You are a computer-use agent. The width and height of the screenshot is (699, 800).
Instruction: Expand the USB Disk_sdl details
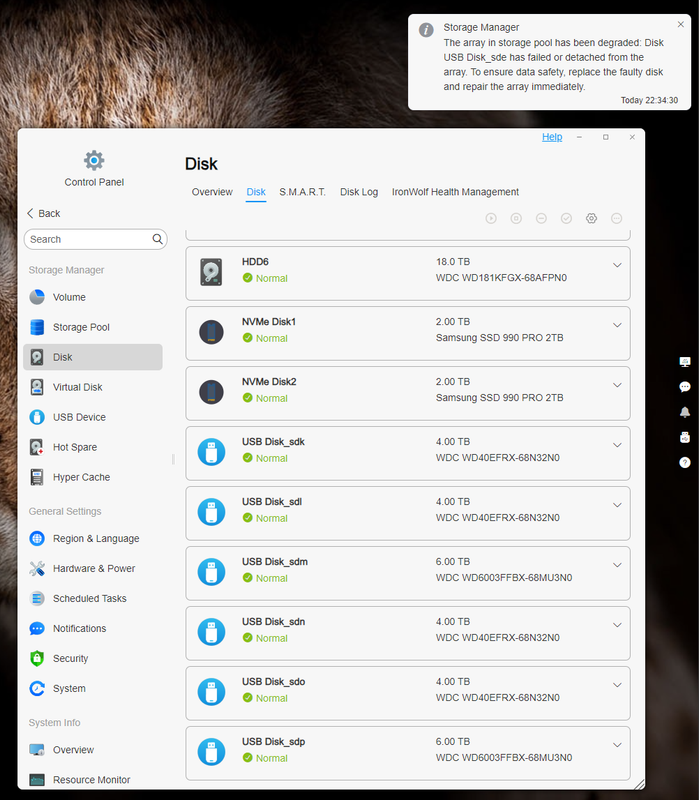click(617, 505)
